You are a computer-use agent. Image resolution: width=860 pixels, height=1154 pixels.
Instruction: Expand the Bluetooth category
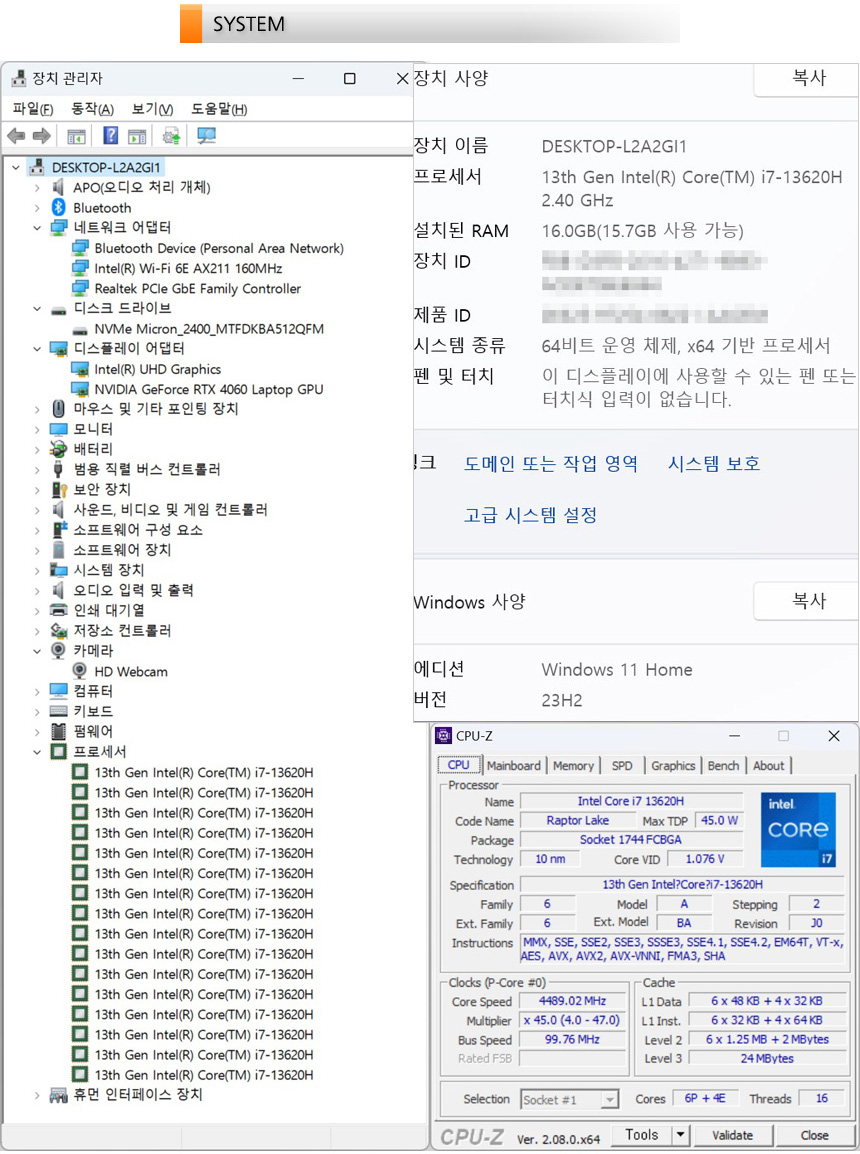coord(37,208)
